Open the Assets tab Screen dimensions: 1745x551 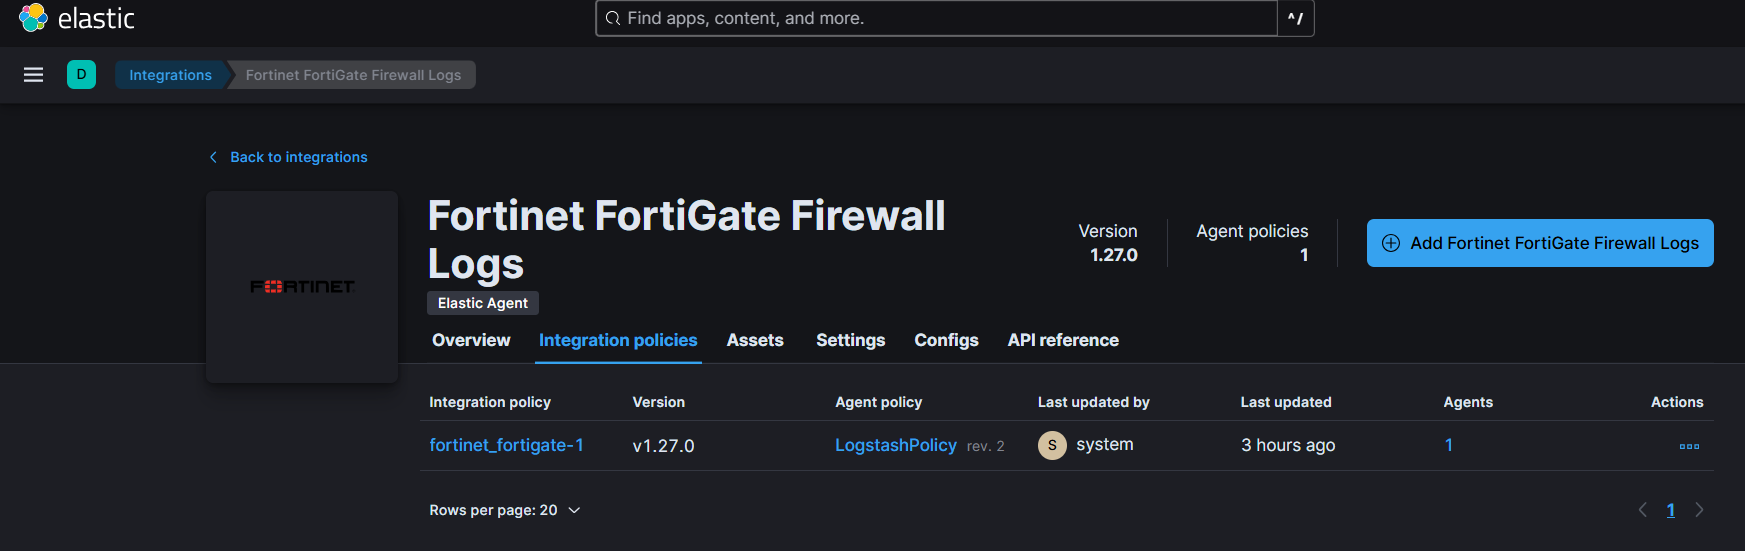755,340
